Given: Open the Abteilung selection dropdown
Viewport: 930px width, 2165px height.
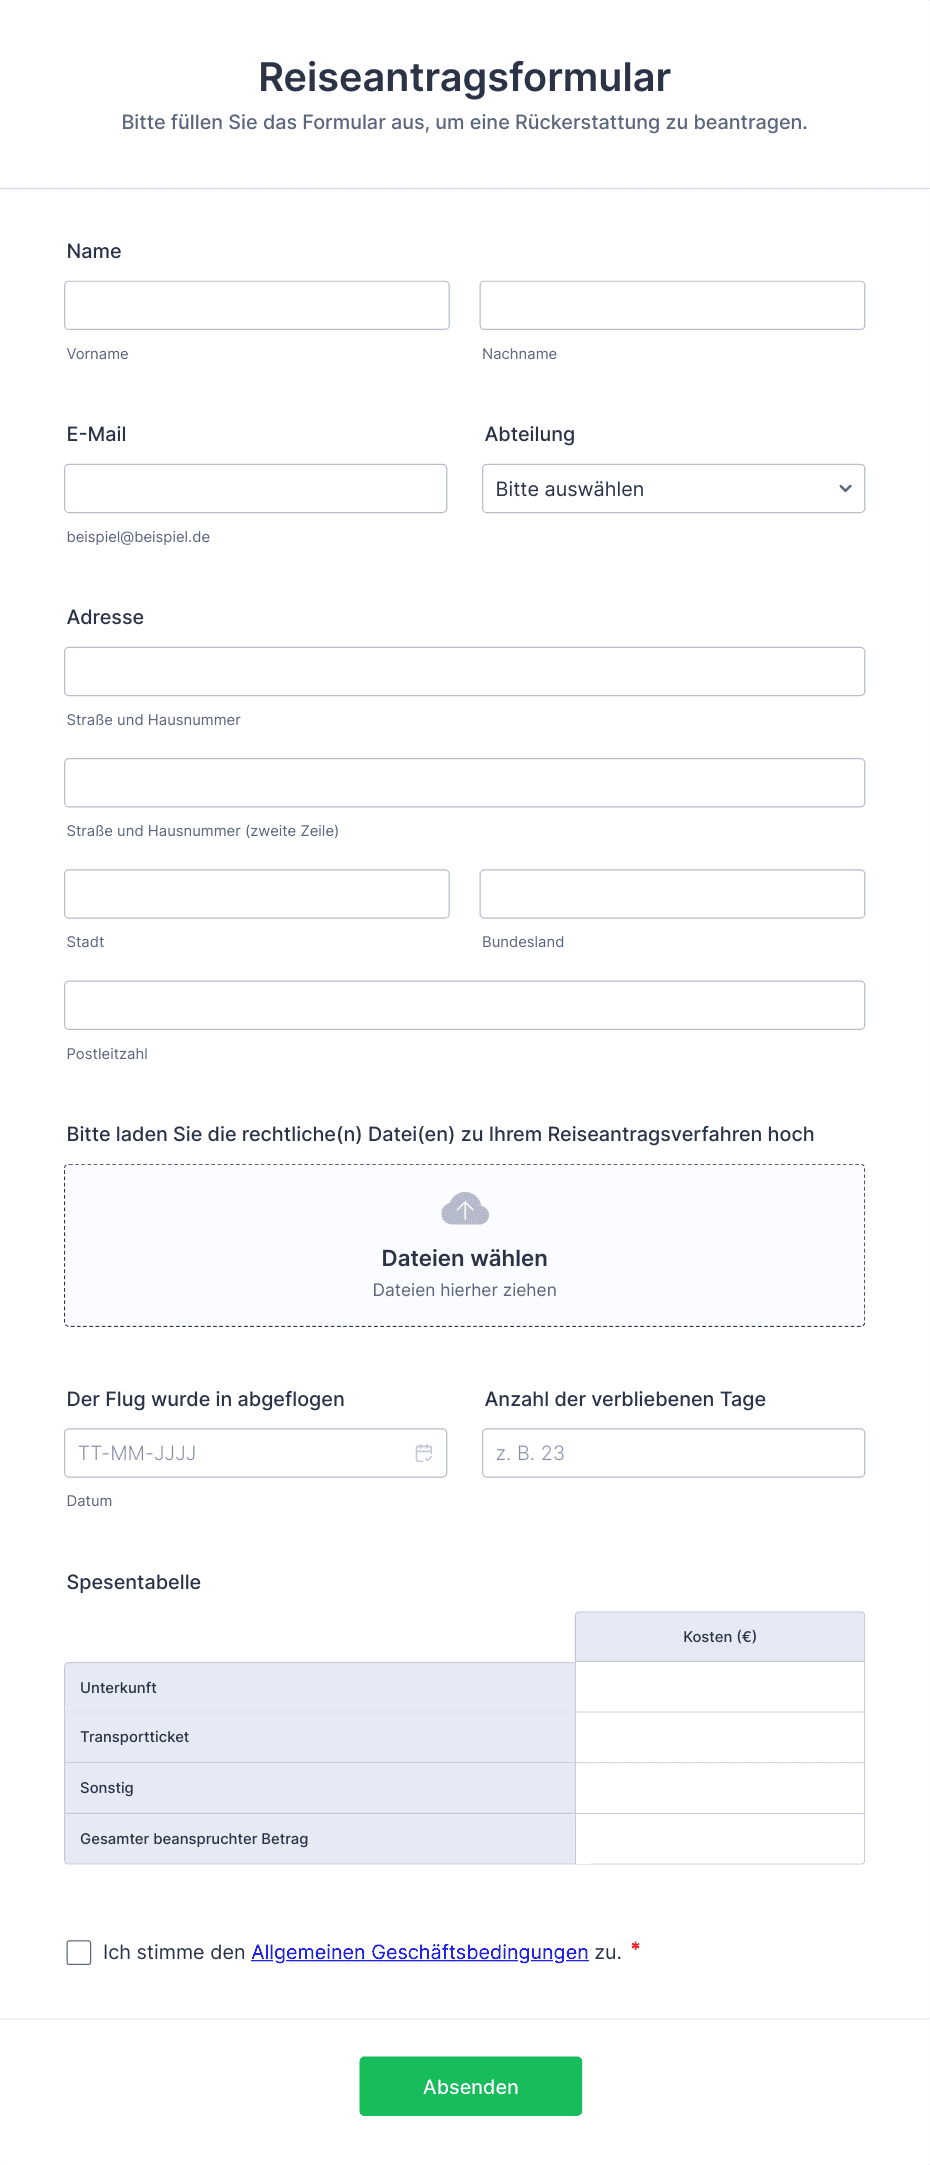Looking at the screenshot, I should point(672,489).
